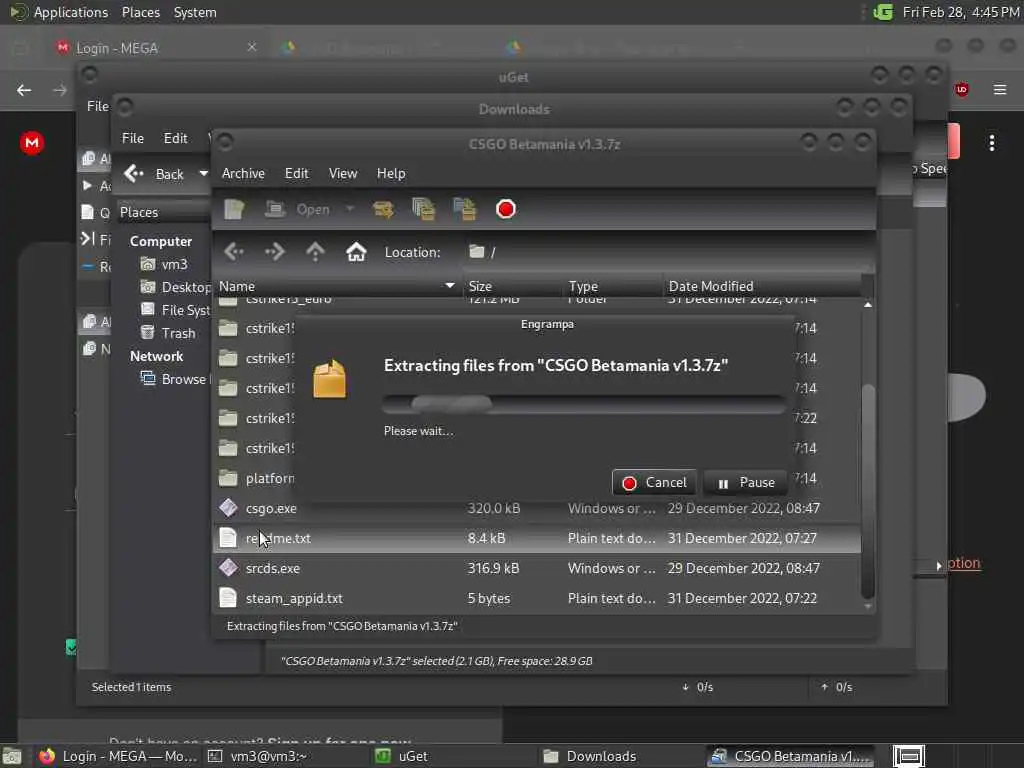
Task: Click the new archive icon in Engrampa toolbar
Action: 234,210
